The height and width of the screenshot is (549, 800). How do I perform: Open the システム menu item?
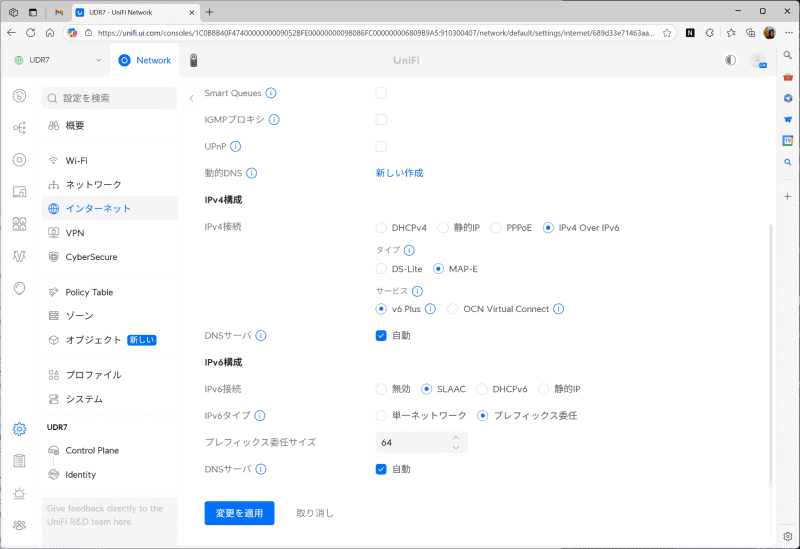coord(110,399)
